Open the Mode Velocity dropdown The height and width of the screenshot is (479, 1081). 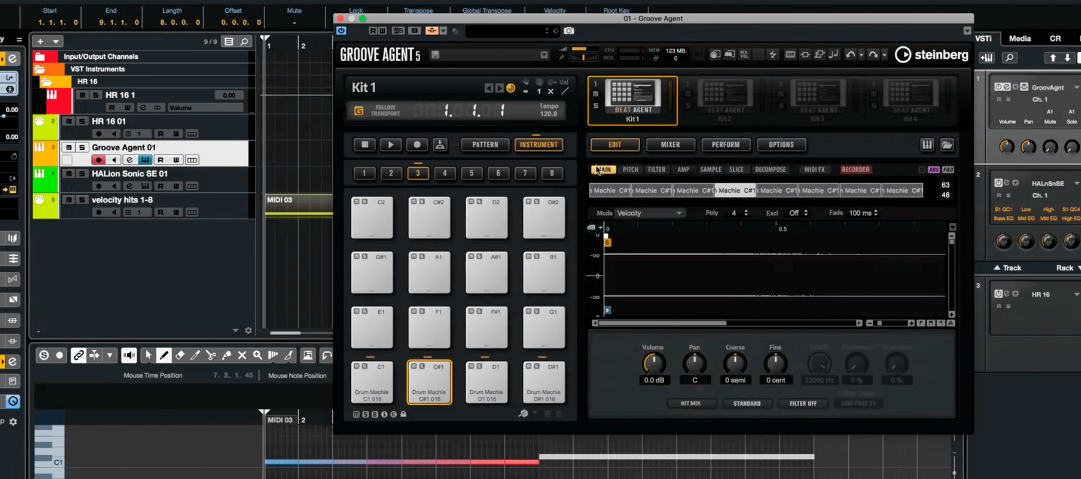click(650, 213)
